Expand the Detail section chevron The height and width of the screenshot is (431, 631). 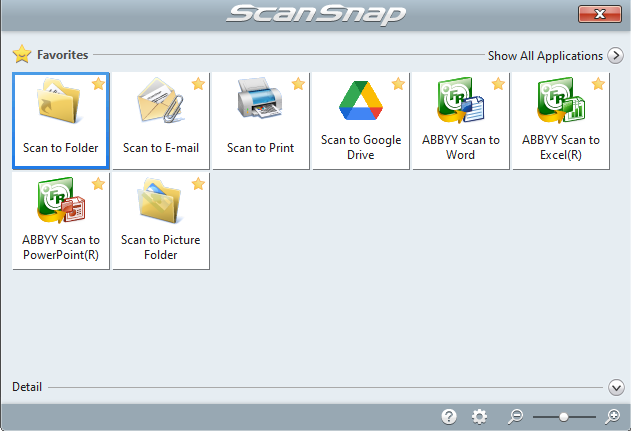click(616, 387)
